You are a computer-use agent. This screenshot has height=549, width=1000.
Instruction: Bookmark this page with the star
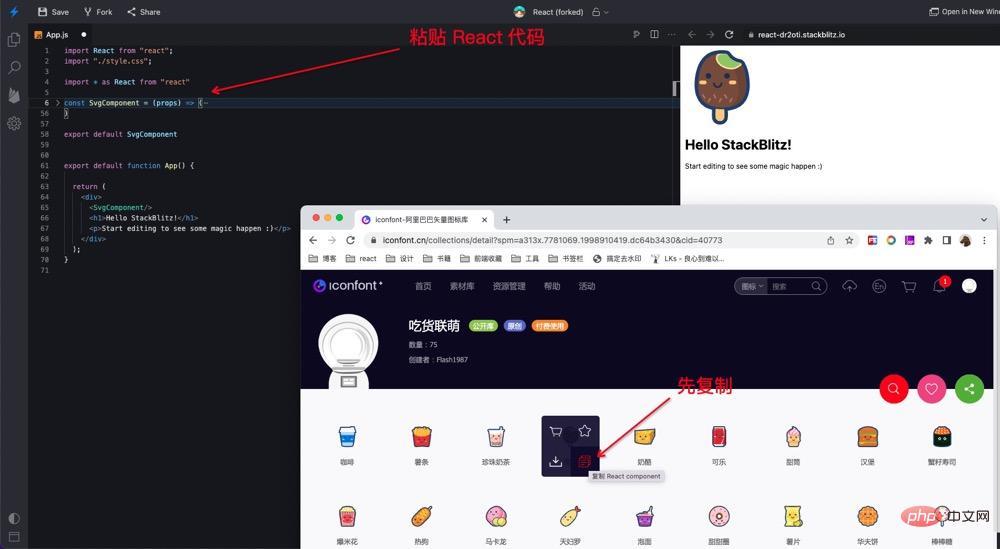coord(849,240)
